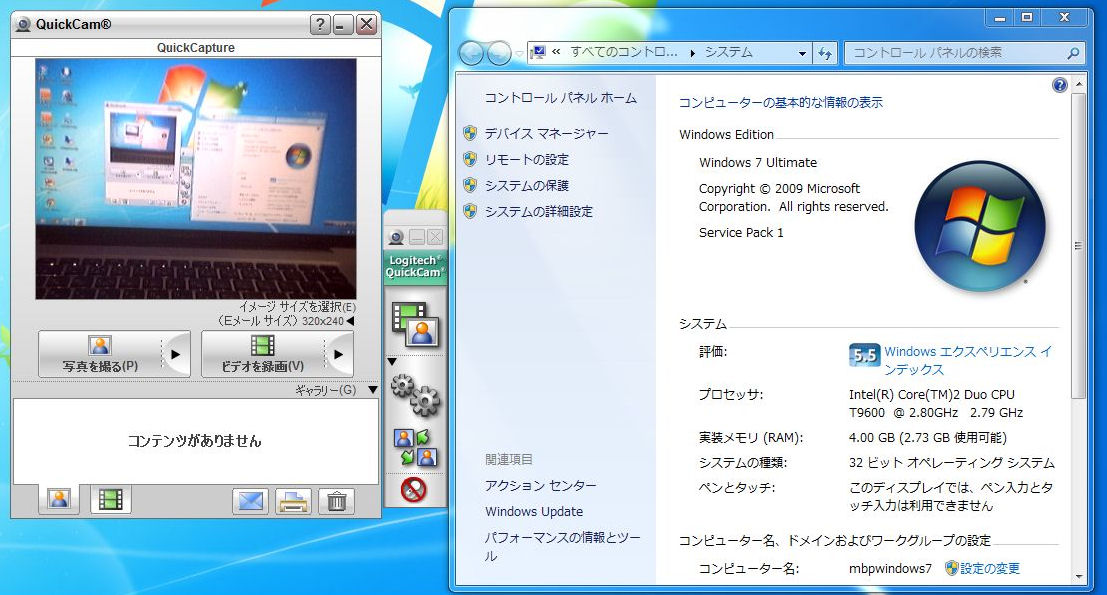Click the shield icon beside リモートの設定

click(470, 160)
